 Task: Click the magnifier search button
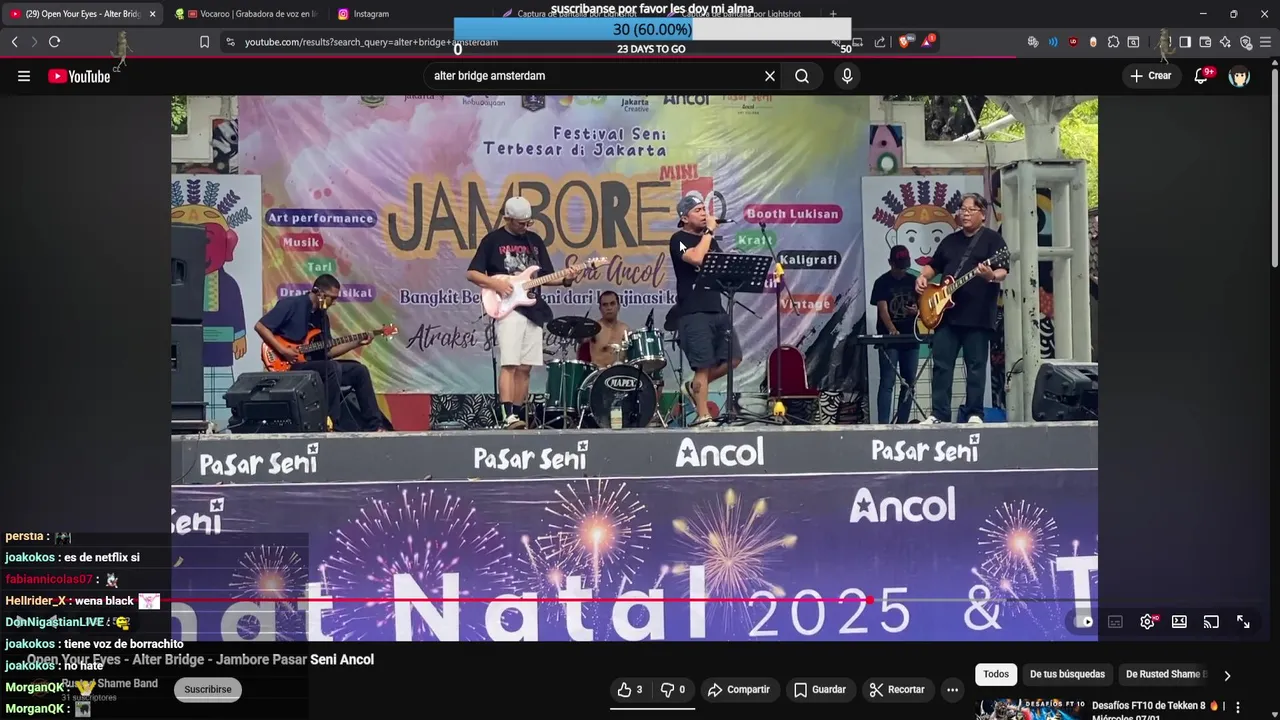pyautogui.click(x=802, y=76)
